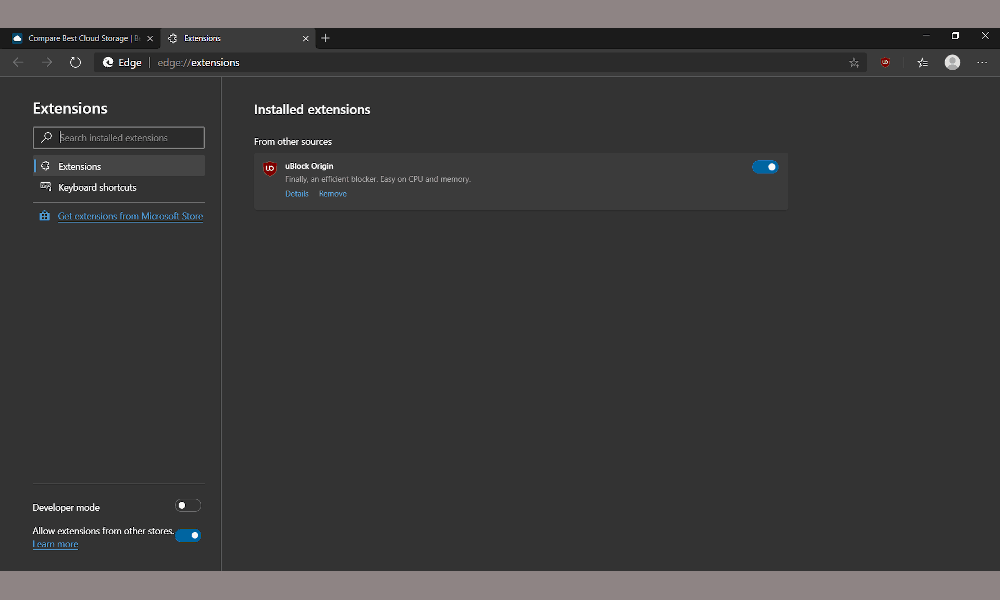Open a new browser tab
1000x600 pixels.
point(325,38)
